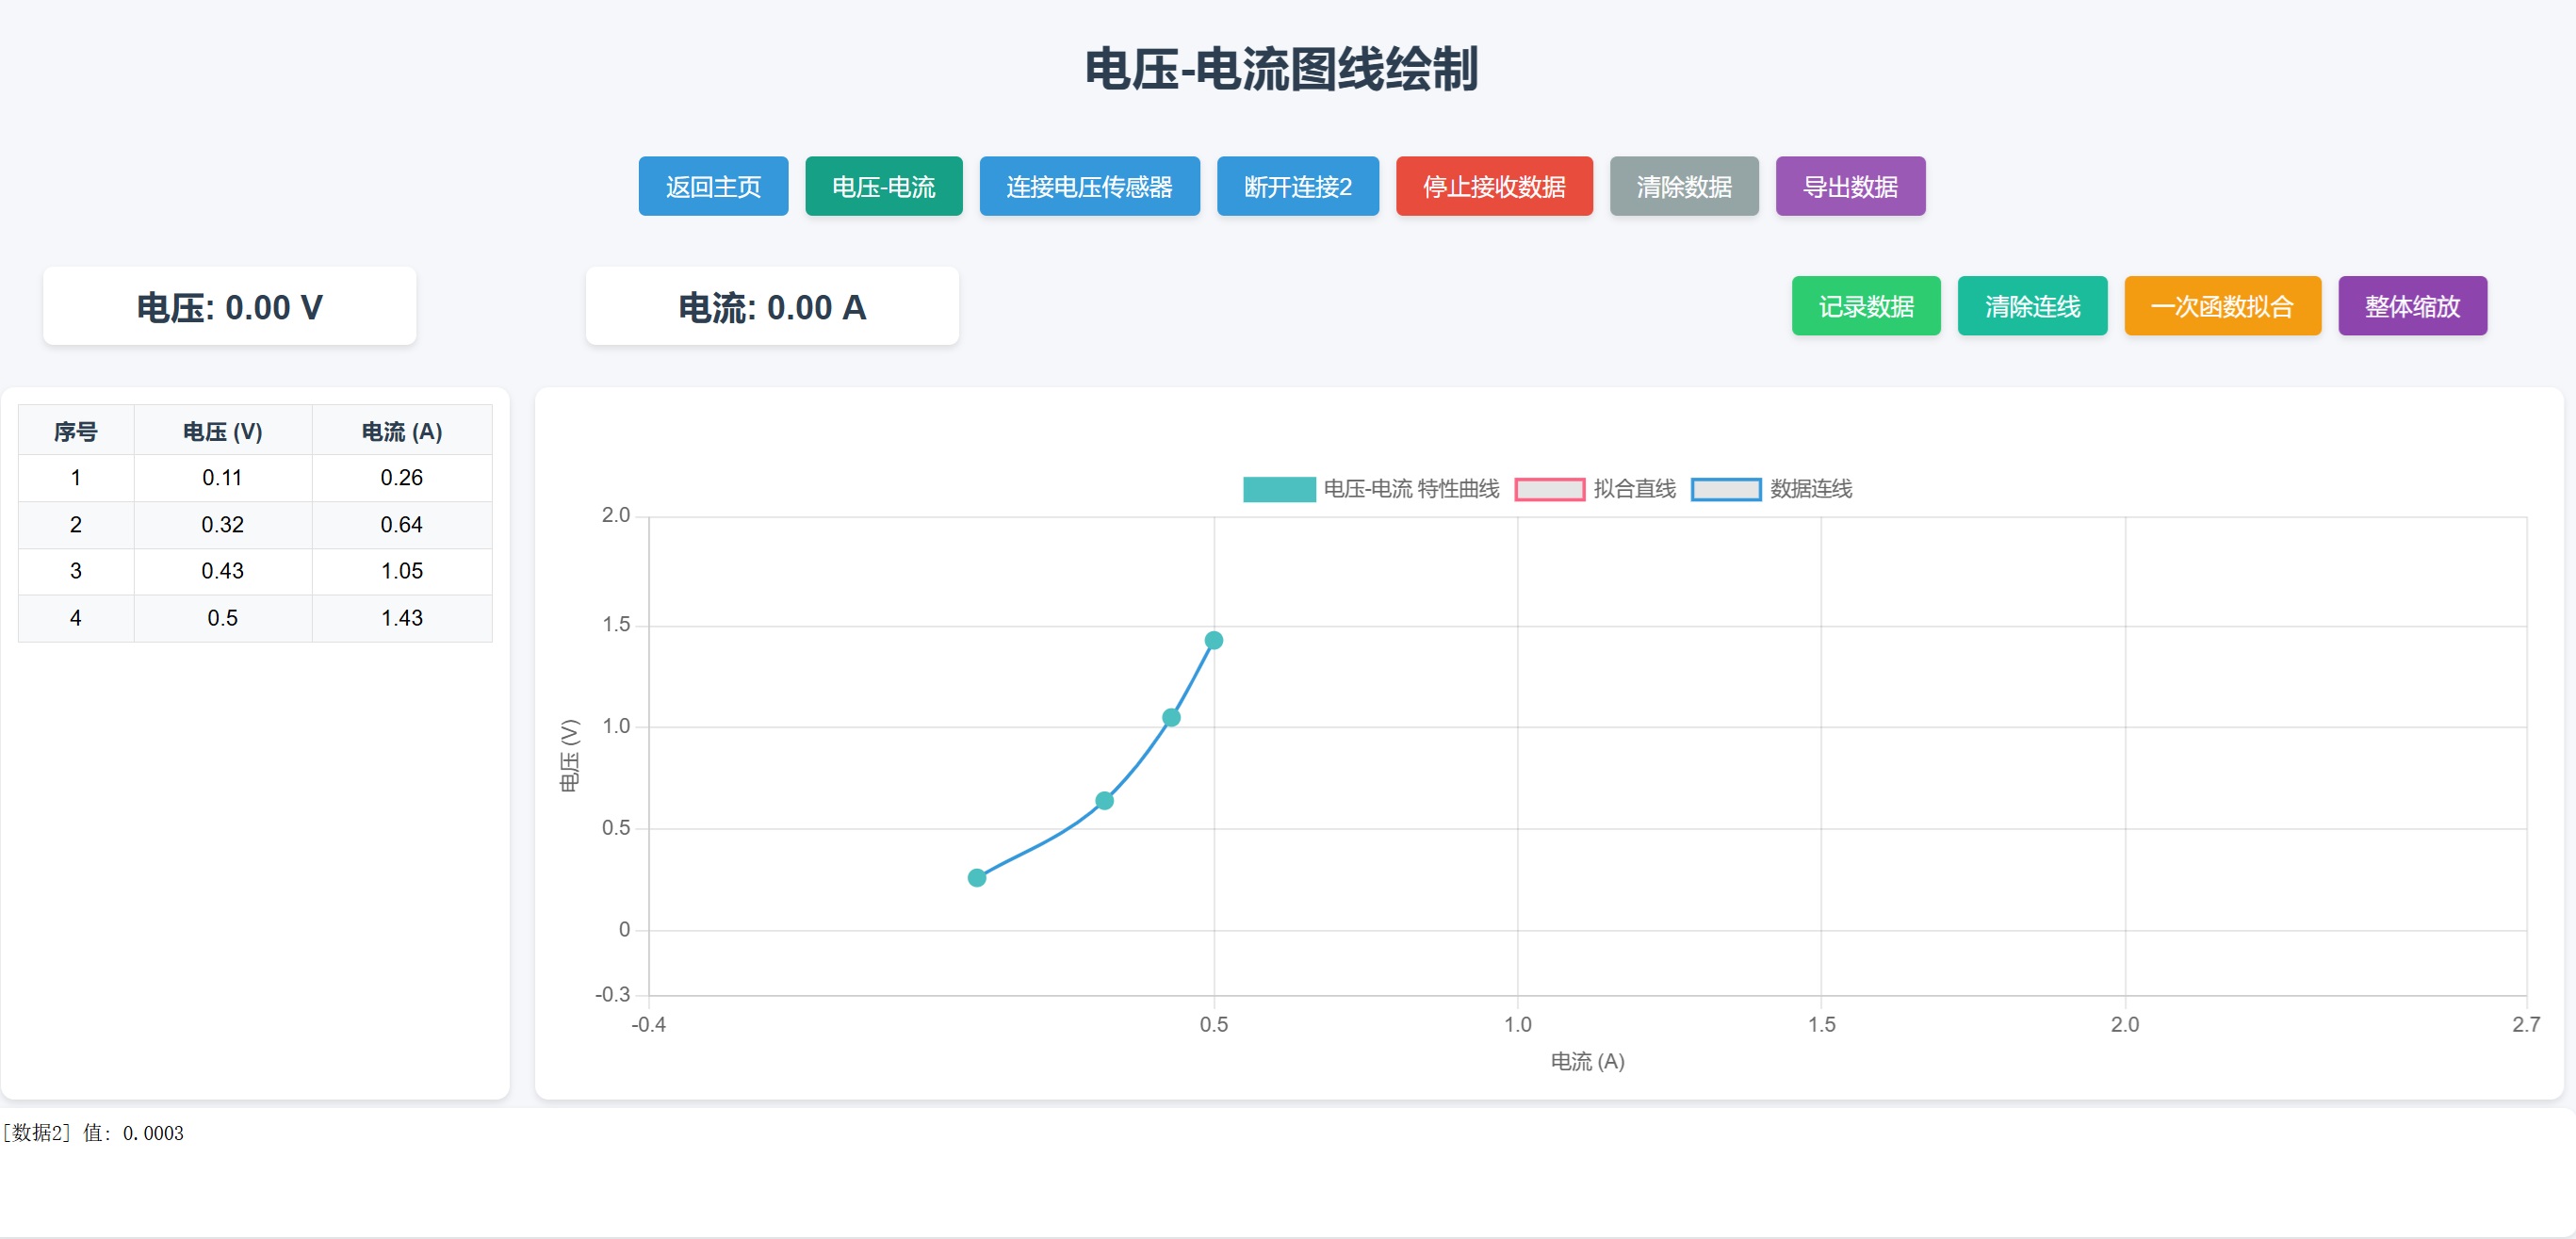The width and height of the screenshot is (2576, 1239).
Task: Click the 电压: 0.00 V display panel
Action: point(229,306)
